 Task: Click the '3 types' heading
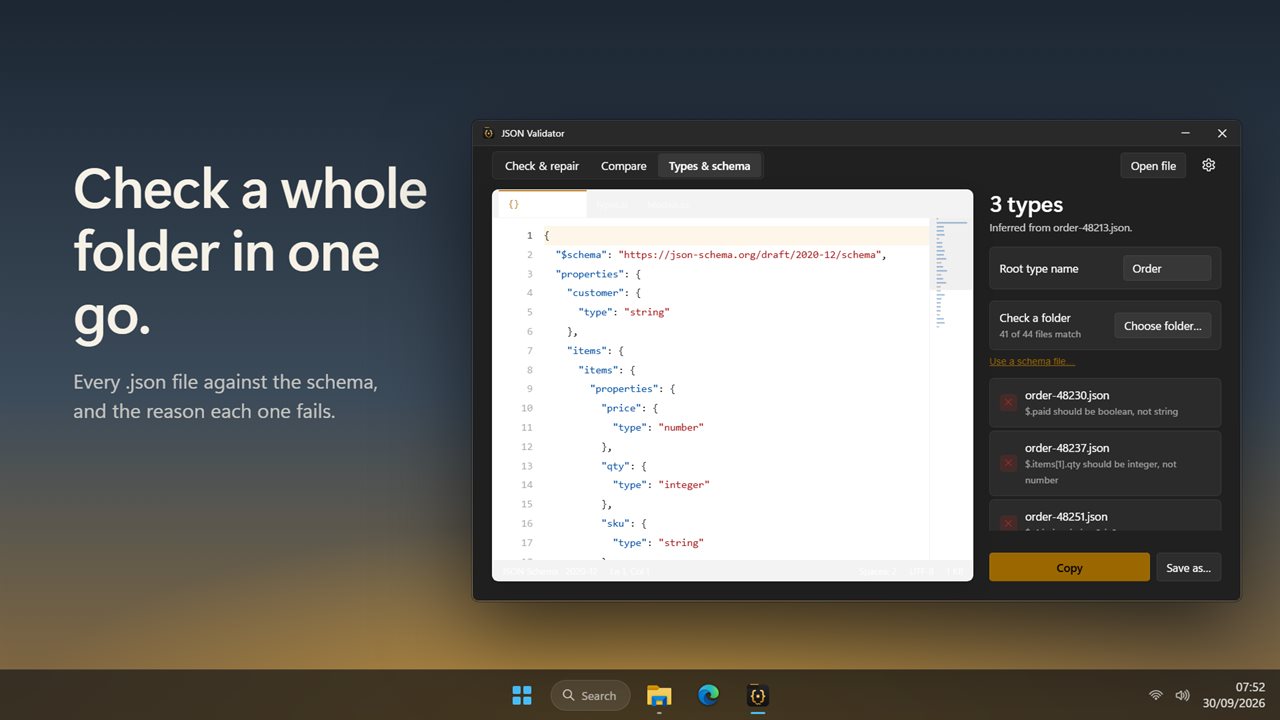1026,205
